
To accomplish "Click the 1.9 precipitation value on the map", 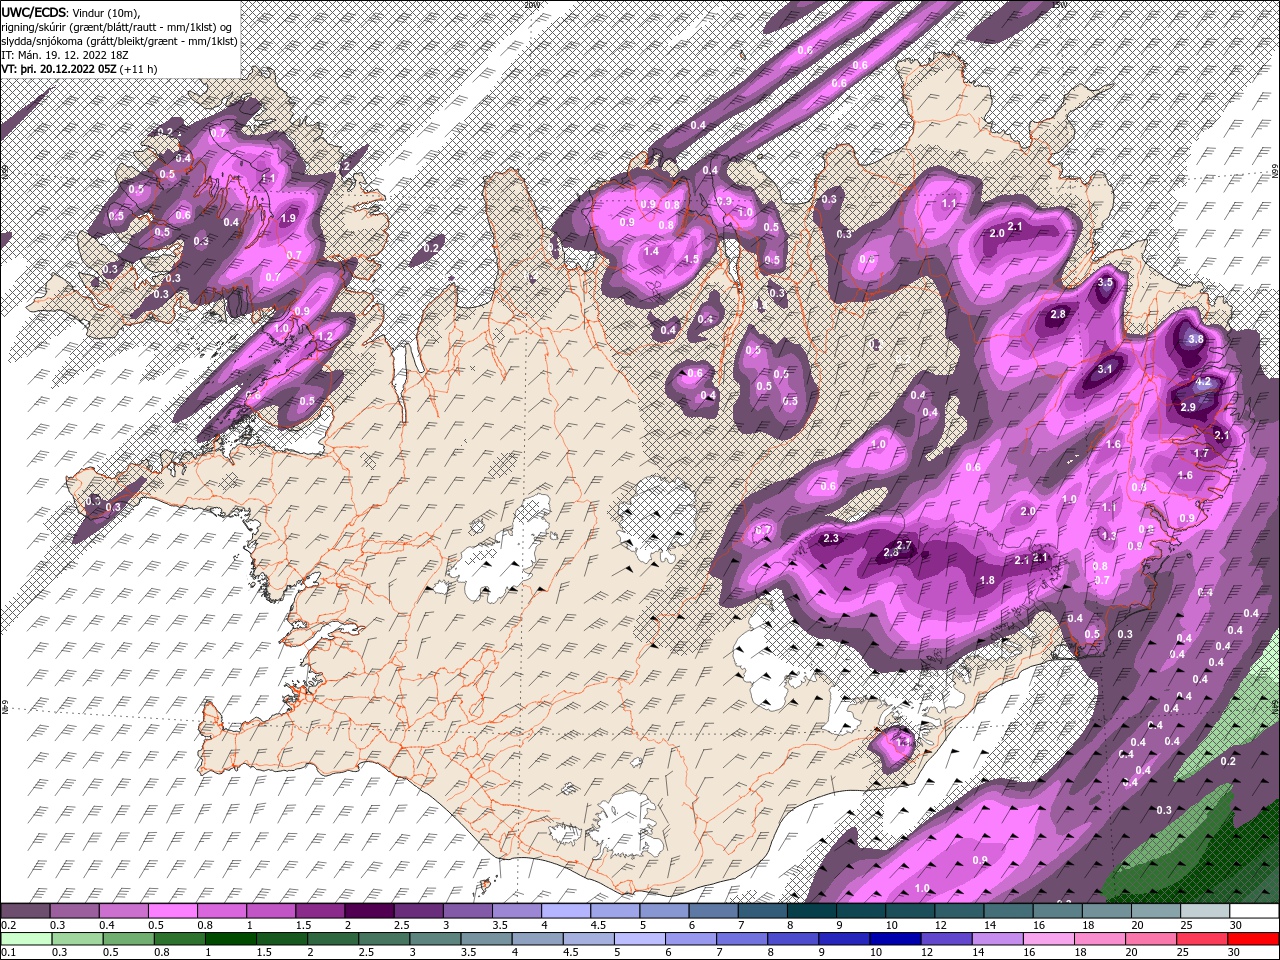I will pos(289,218).
